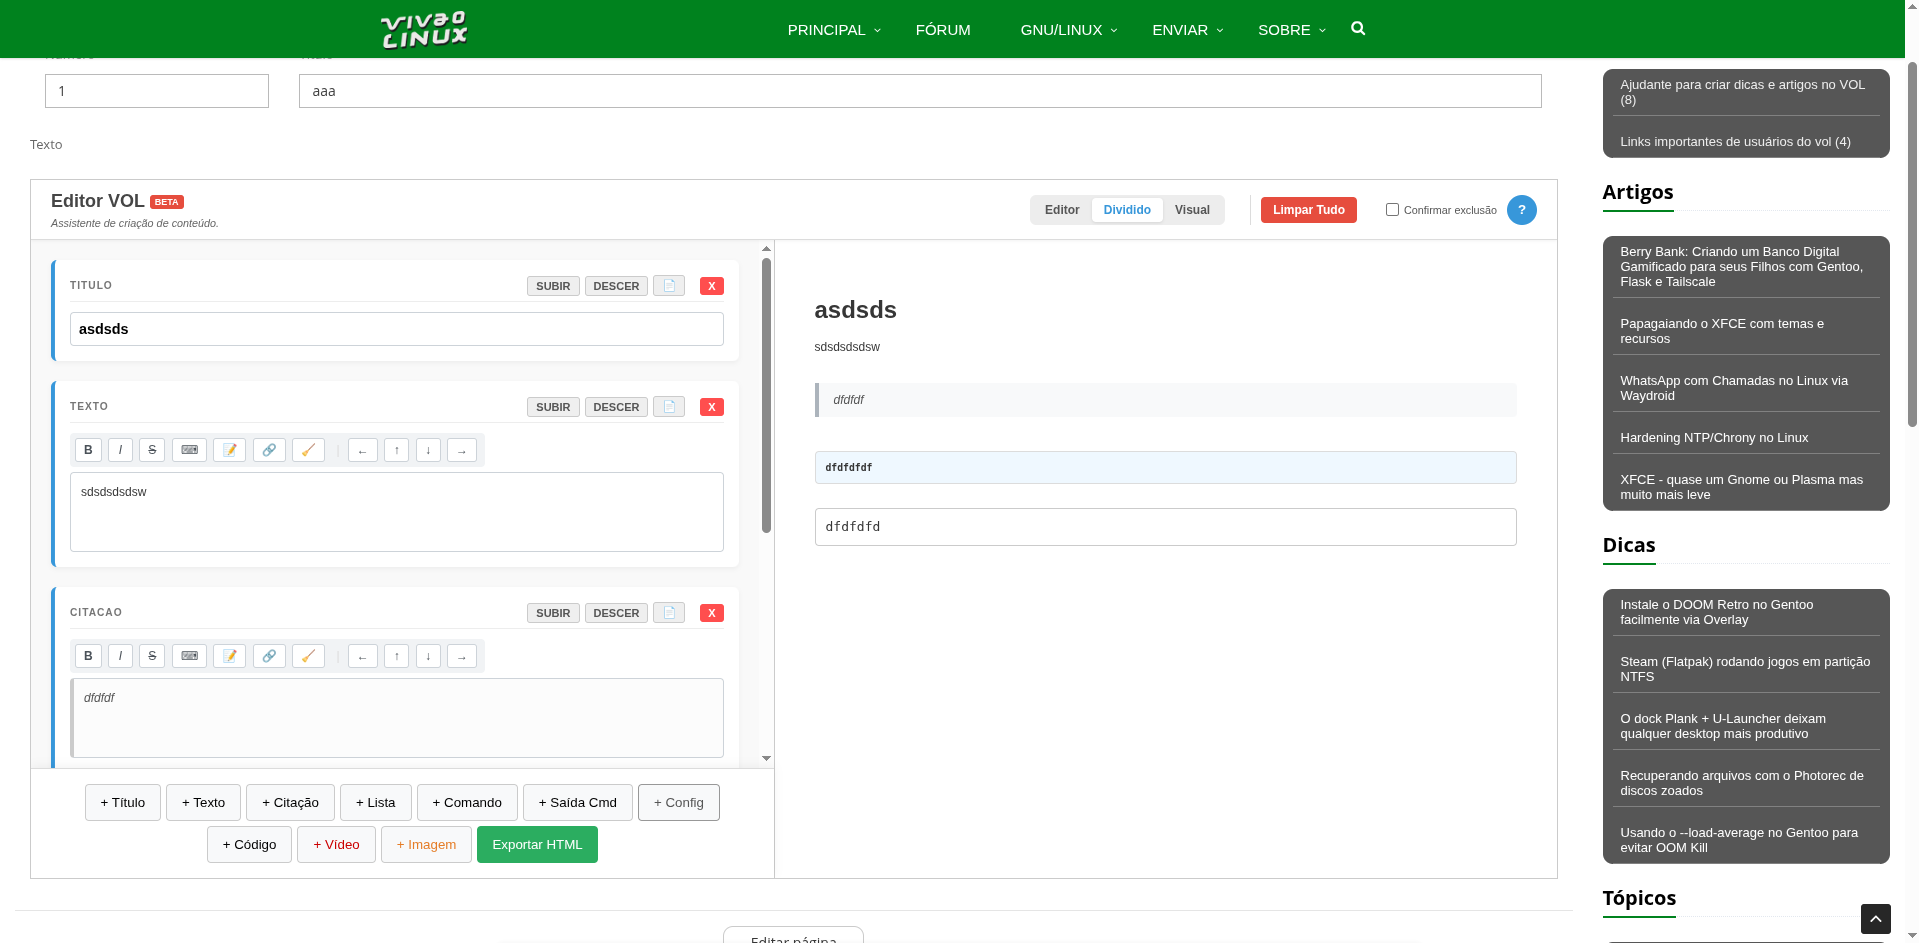
Task: Enable the Confirmar exclusão checkbox
Action: pos(1392,210)
